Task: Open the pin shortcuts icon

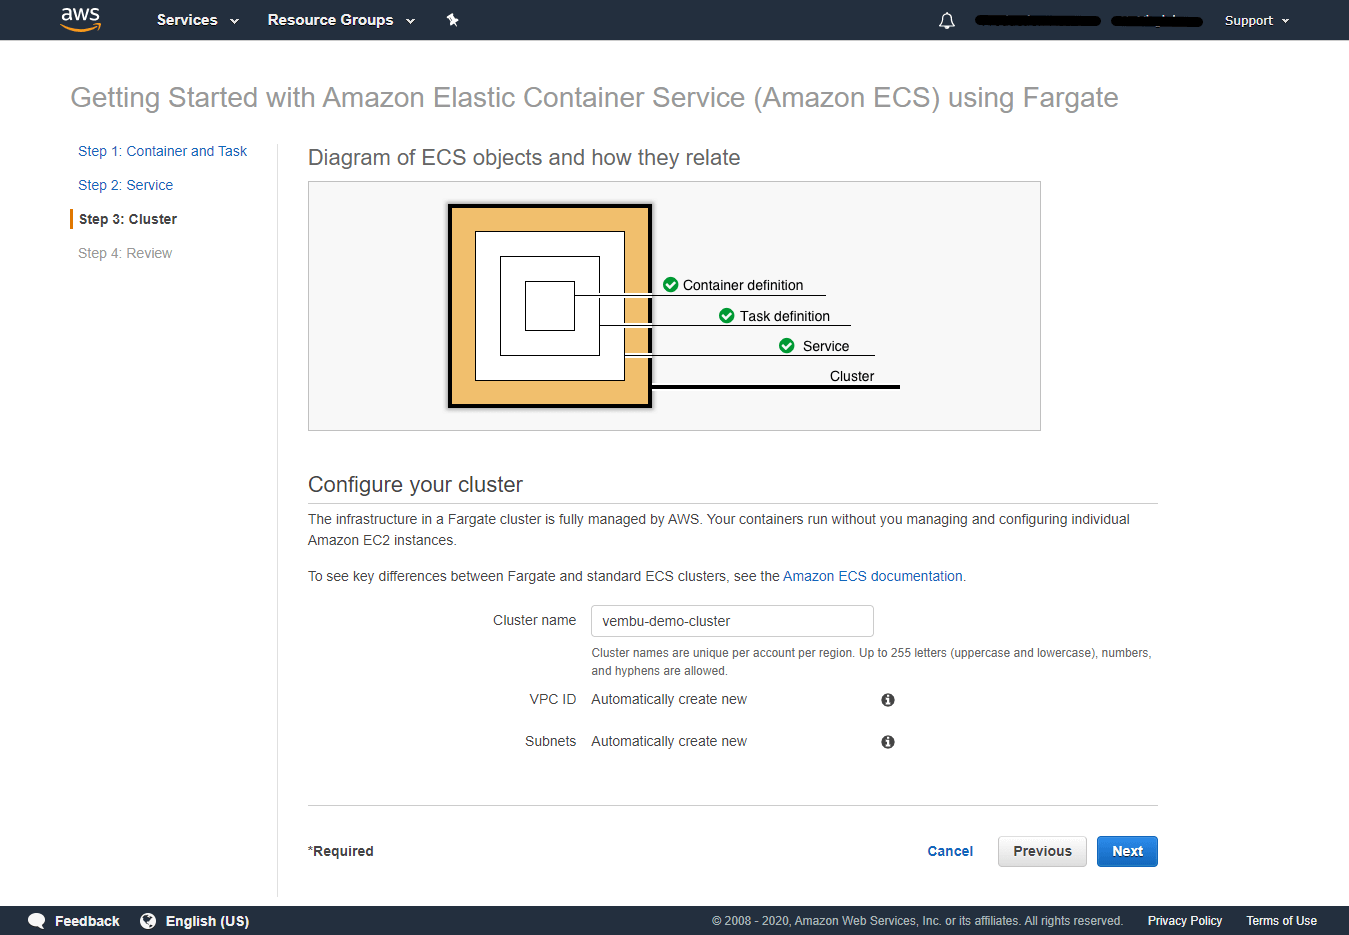Action: pos(452,20)
